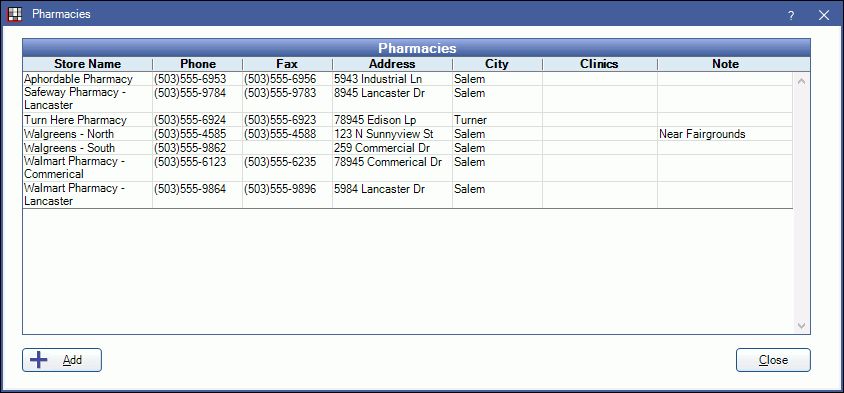Click address 259 Commercial Dr
This screenshot has width=844, height=393.
click(x=381, y=148)
